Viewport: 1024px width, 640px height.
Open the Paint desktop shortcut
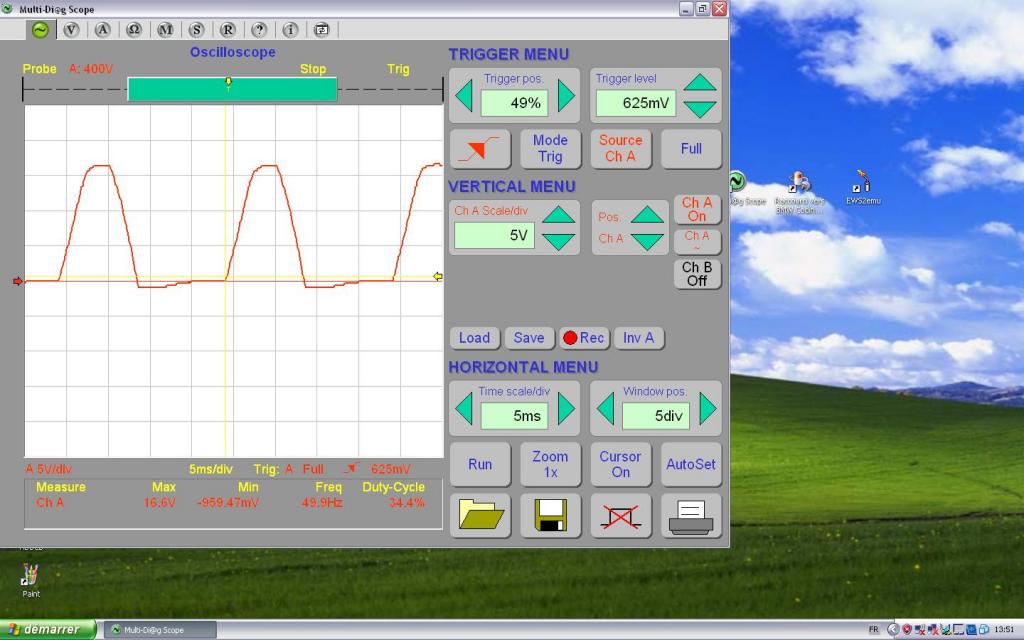coord(31,579)
